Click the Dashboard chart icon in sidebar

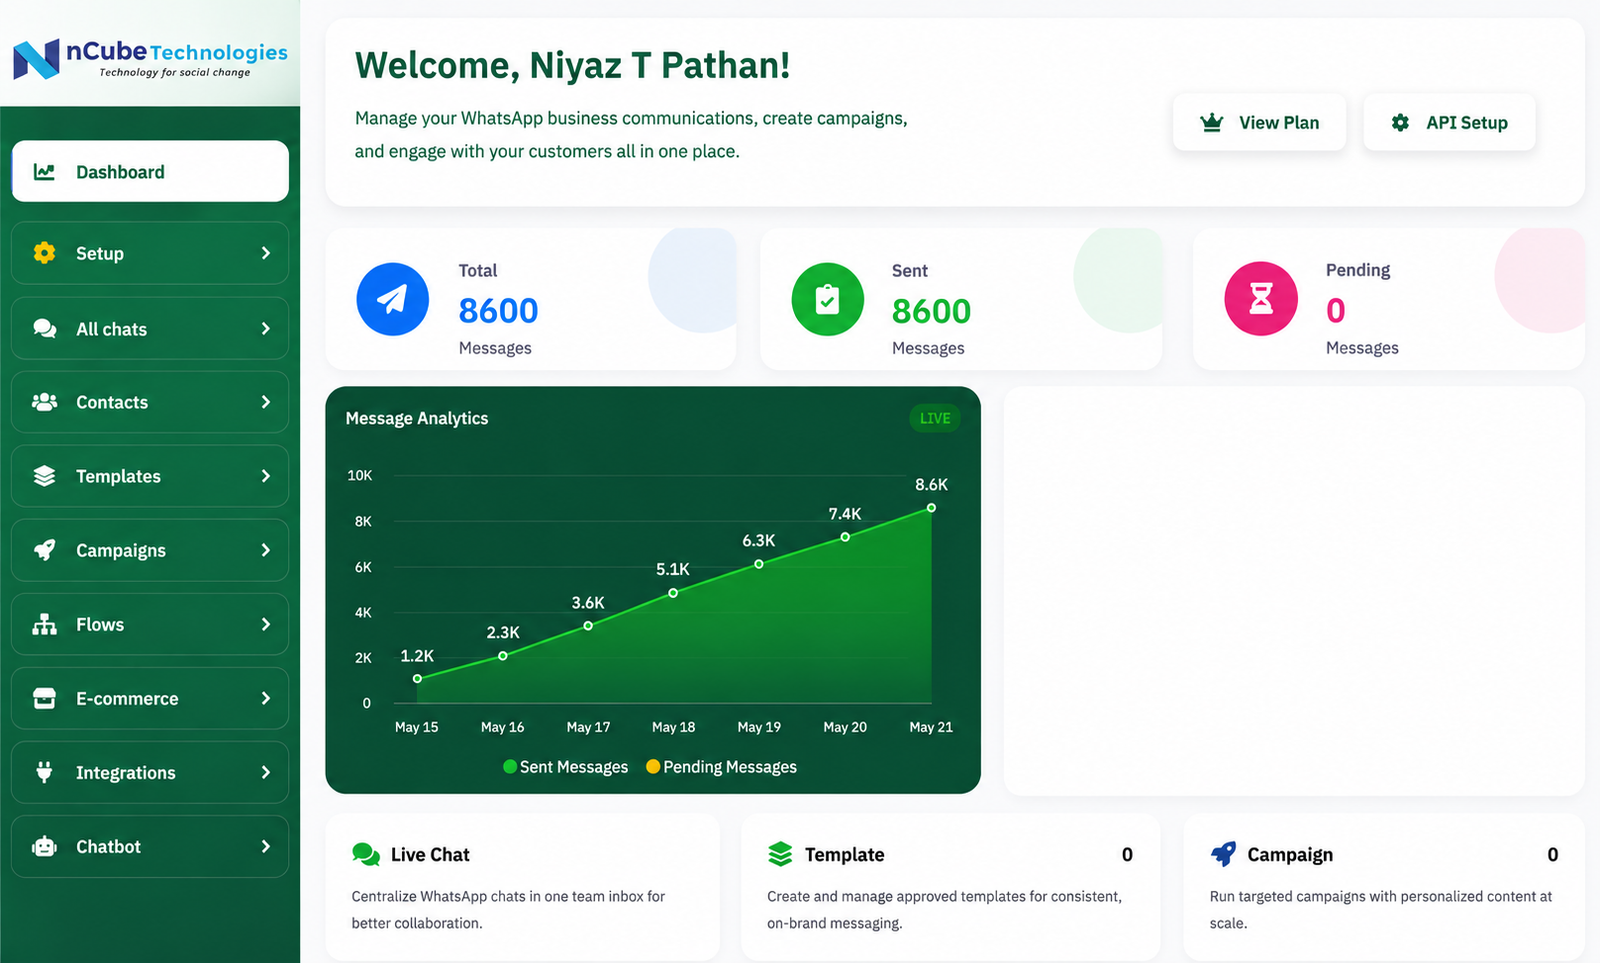[x=44, y=172]
